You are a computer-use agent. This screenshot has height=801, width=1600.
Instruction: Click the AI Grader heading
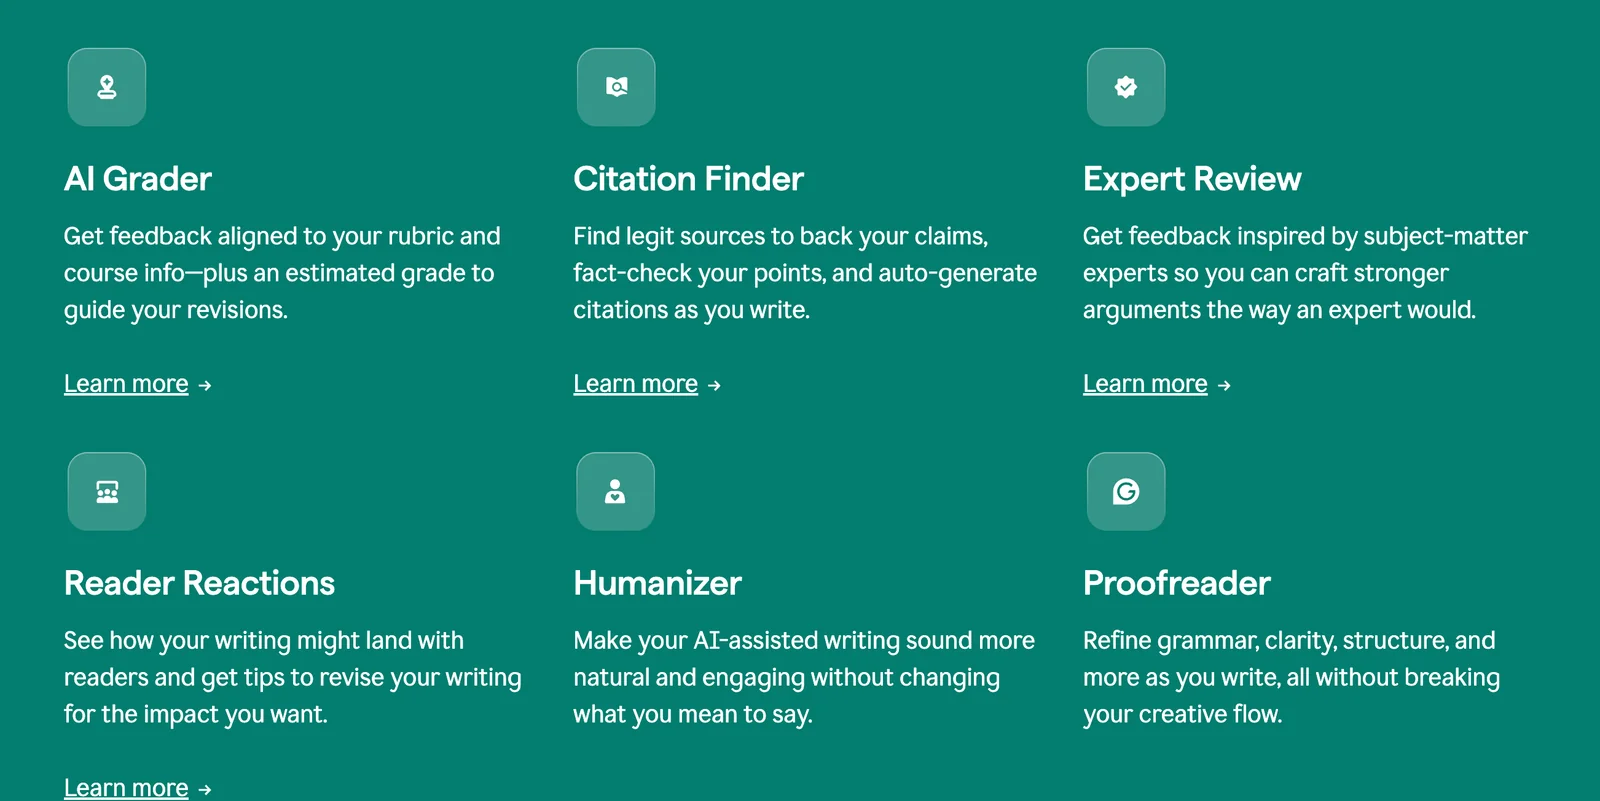(138, 179)
